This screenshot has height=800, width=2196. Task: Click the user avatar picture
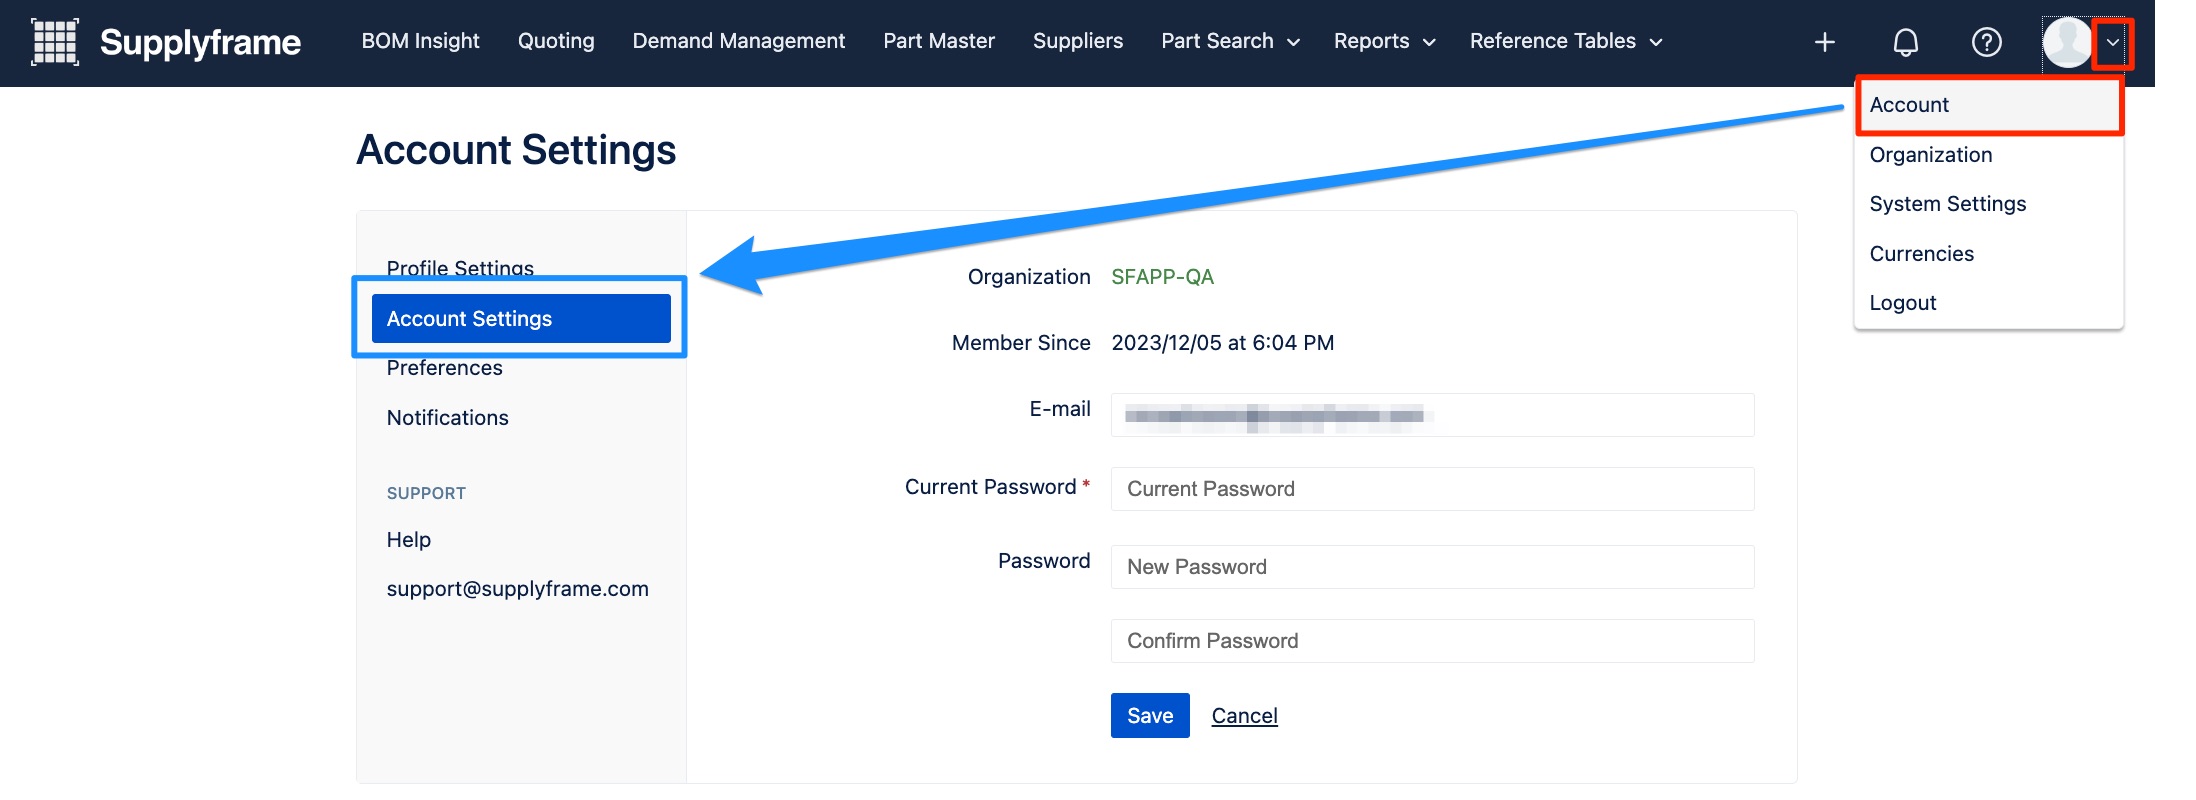click(x=2067, y=42)
